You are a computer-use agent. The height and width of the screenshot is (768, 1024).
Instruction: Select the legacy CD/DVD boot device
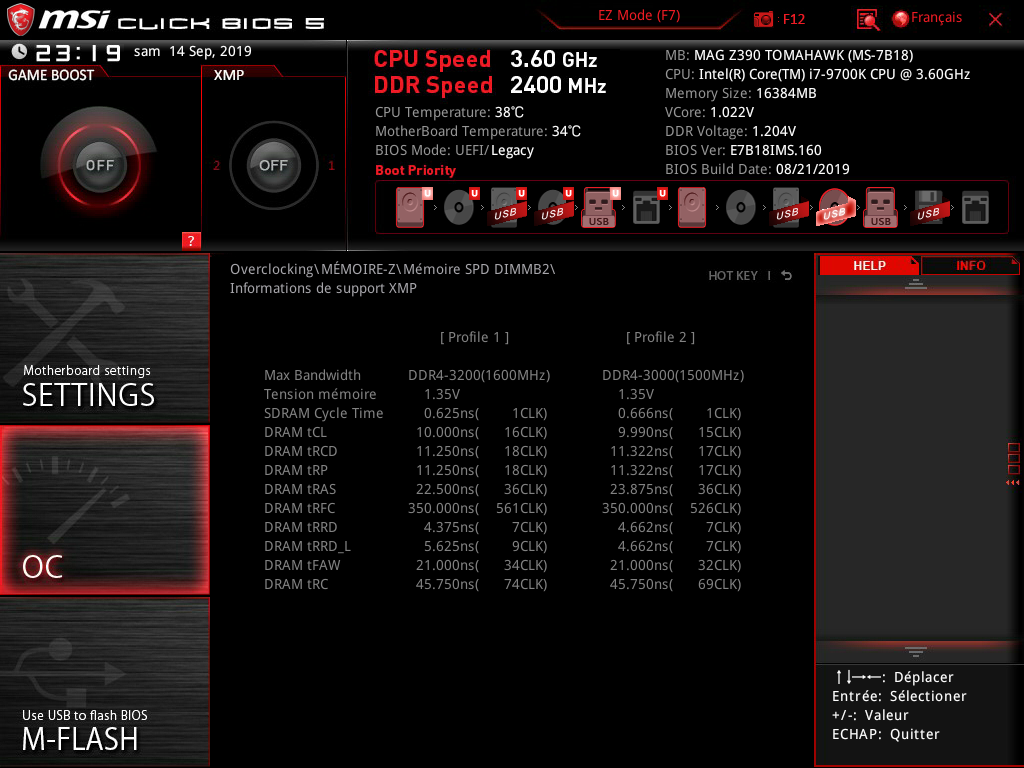[x=741, y=207]
